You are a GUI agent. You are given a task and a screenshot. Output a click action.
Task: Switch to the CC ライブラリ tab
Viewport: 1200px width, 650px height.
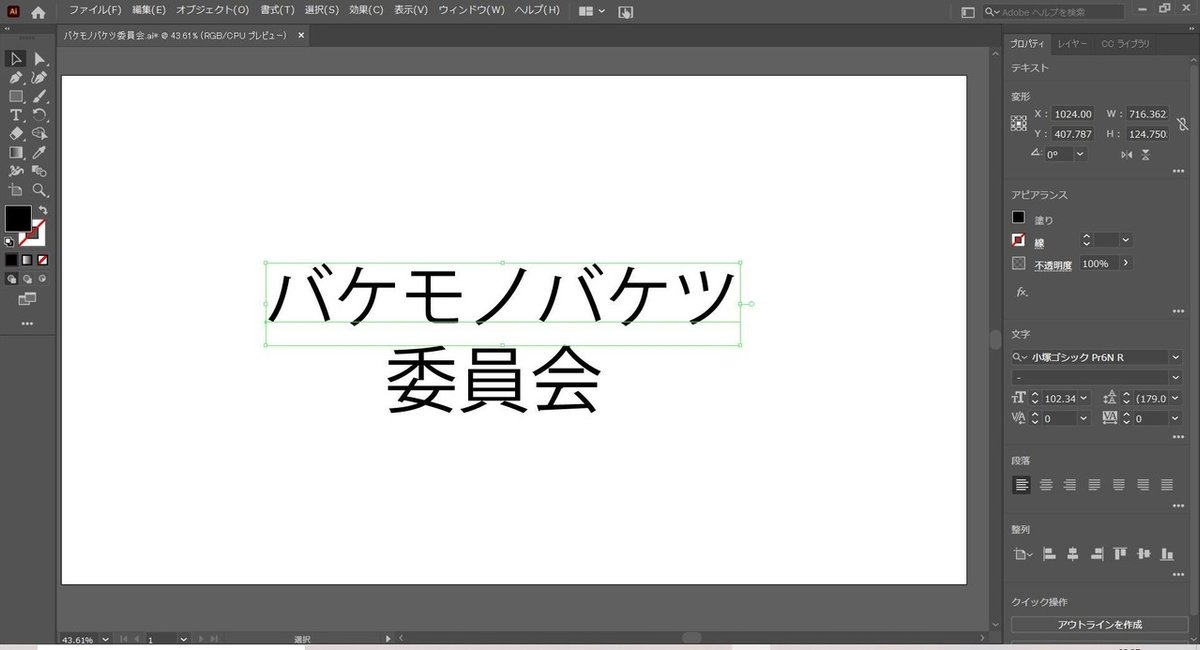click(x=1125, y=44)
